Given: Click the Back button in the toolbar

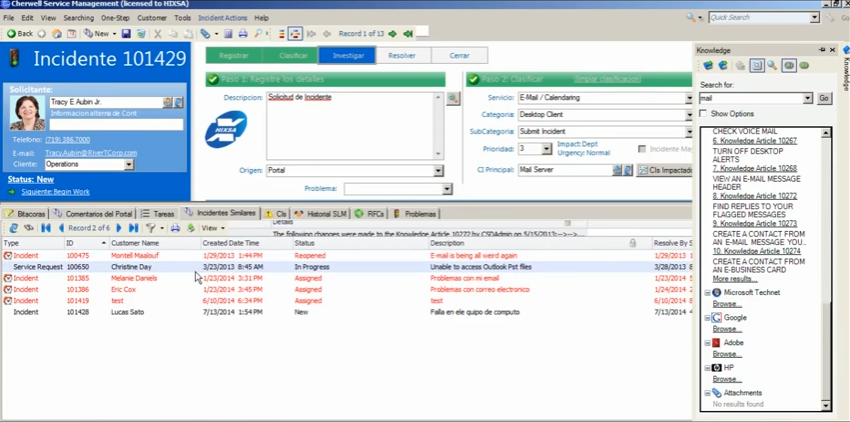Looking at the screenshot, I should click(x=20, y=34).
